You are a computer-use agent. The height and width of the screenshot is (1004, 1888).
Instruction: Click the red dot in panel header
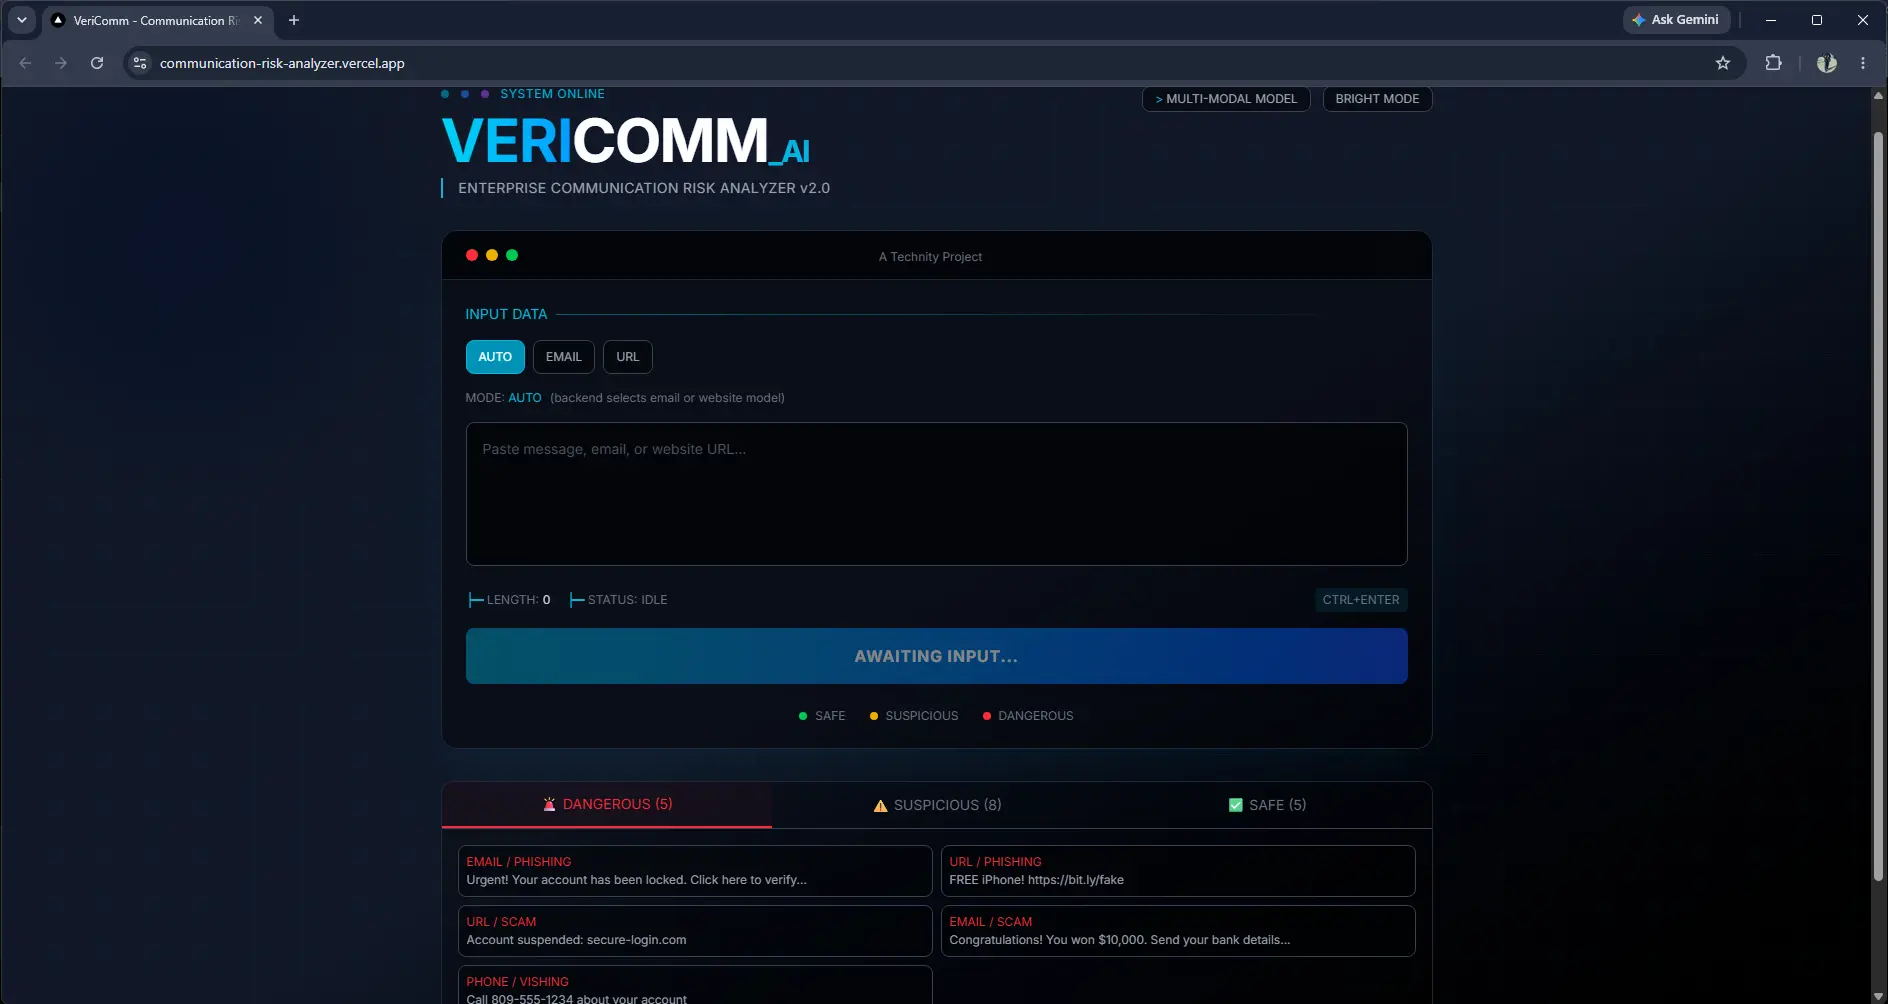[x=472, y=255]
